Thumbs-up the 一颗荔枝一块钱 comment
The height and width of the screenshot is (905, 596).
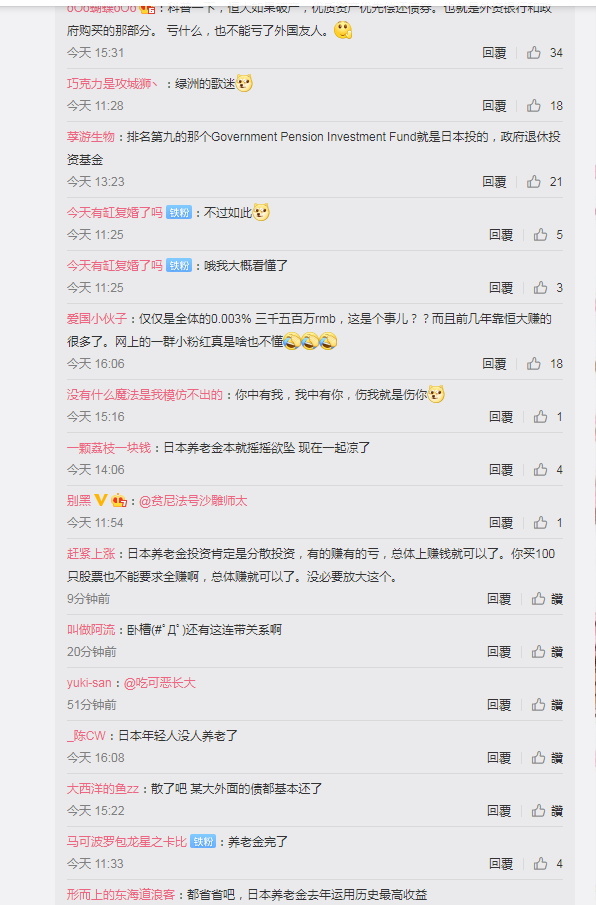pos(541,470)
